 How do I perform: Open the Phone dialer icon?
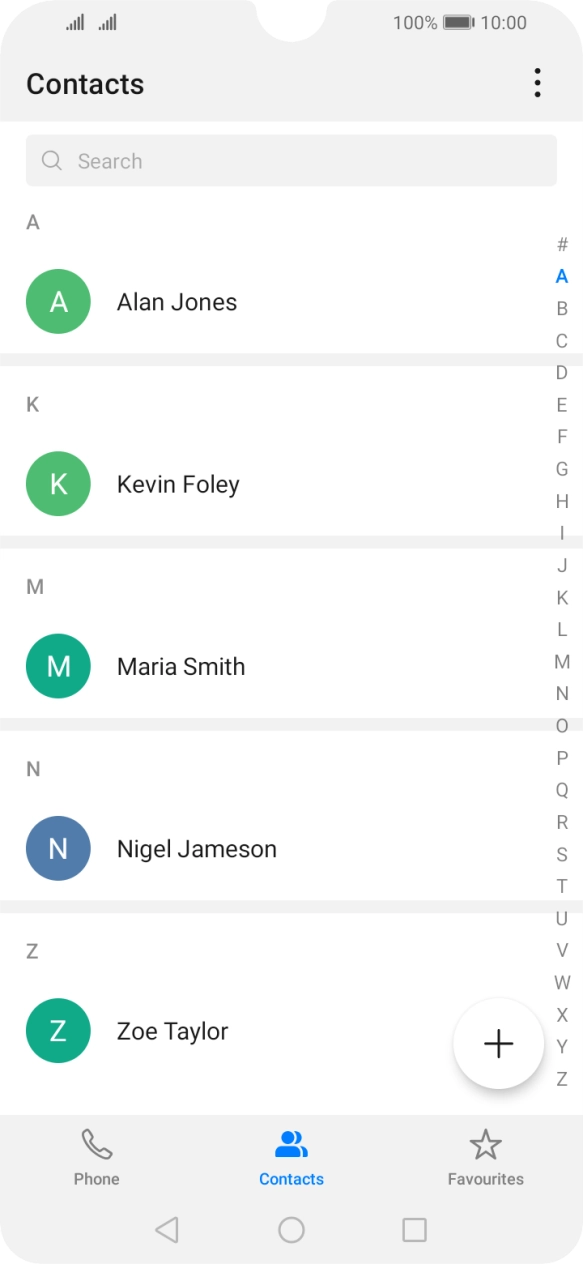click(96, 1142)
